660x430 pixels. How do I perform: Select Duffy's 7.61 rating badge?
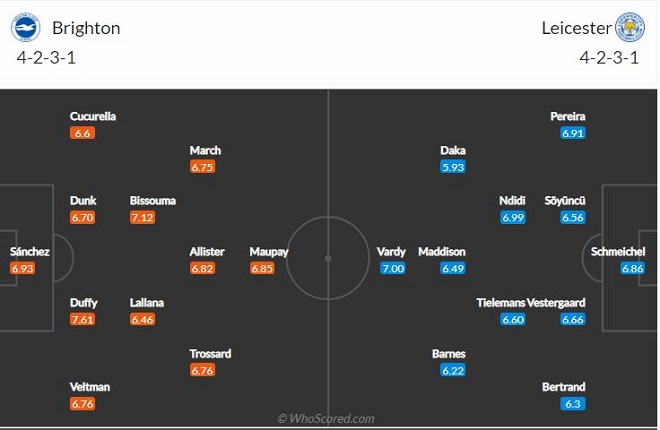point(82,319)
